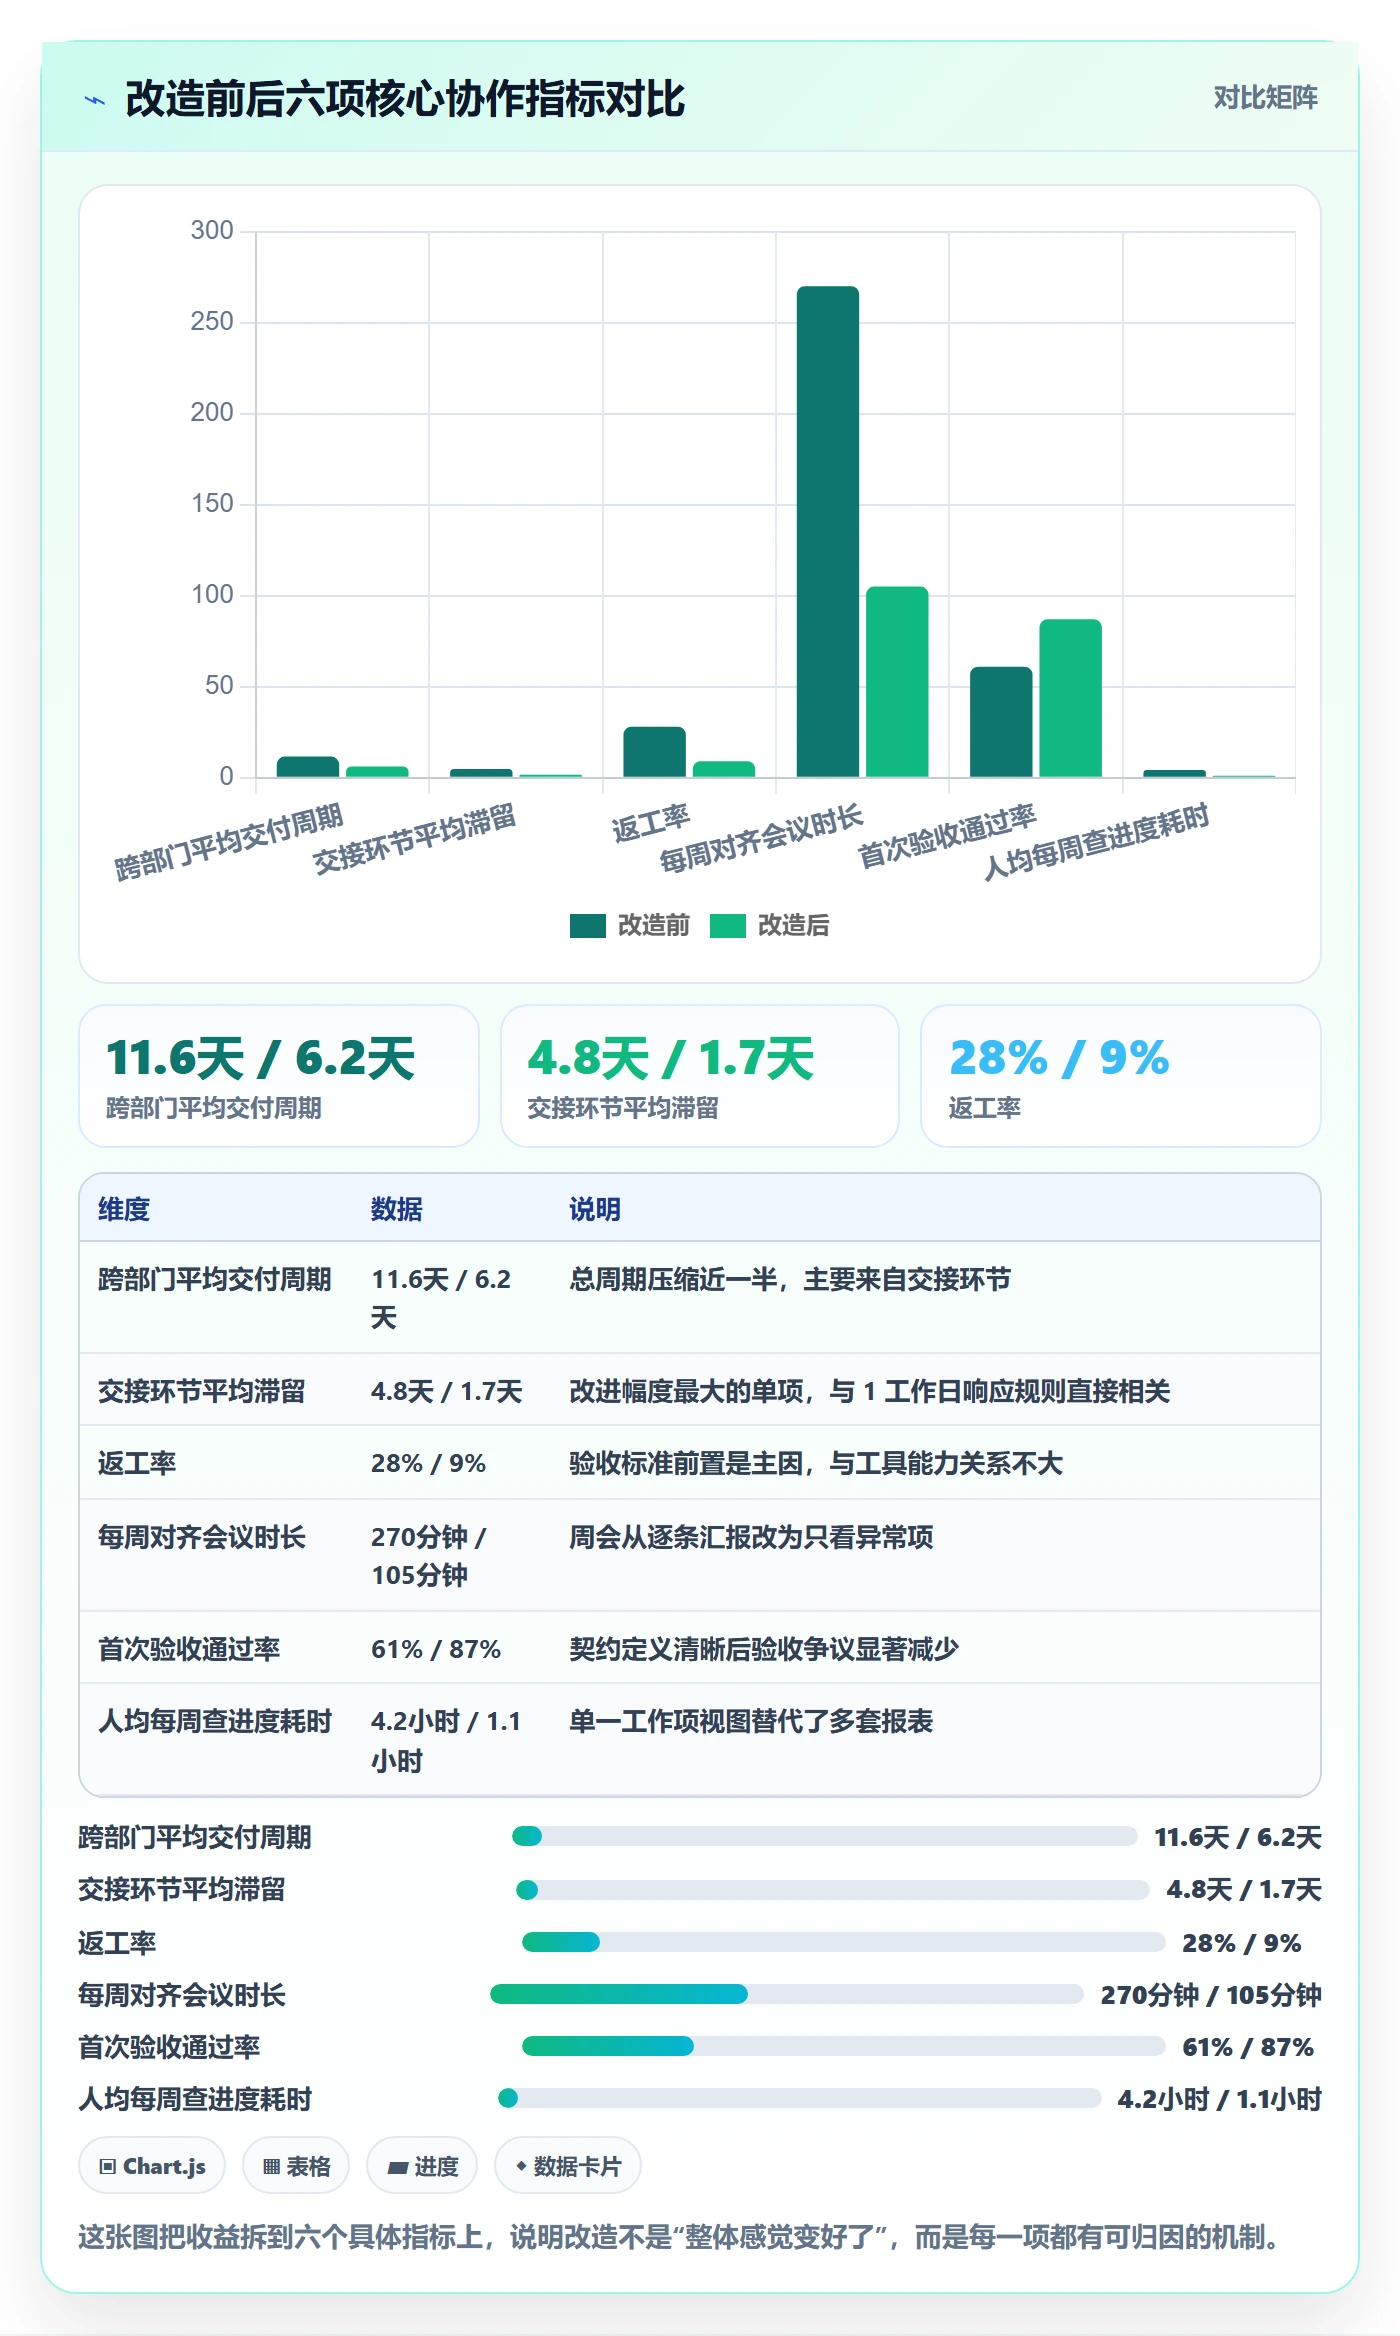The width and height of the screenshot is (1400, 2336).
Task: Click the 改造前 bar for 首次验收通过率
Action: [x=1001, y=721]
